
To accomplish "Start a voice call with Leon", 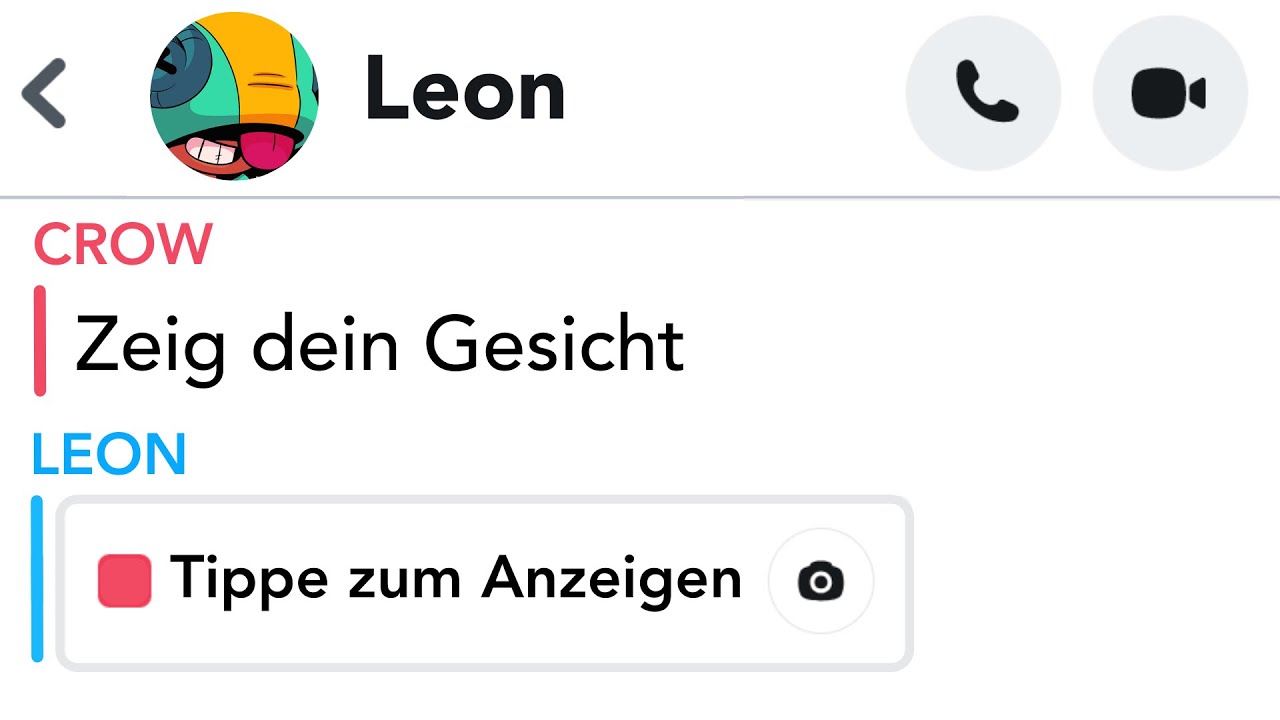I will (x=983, y=93).
